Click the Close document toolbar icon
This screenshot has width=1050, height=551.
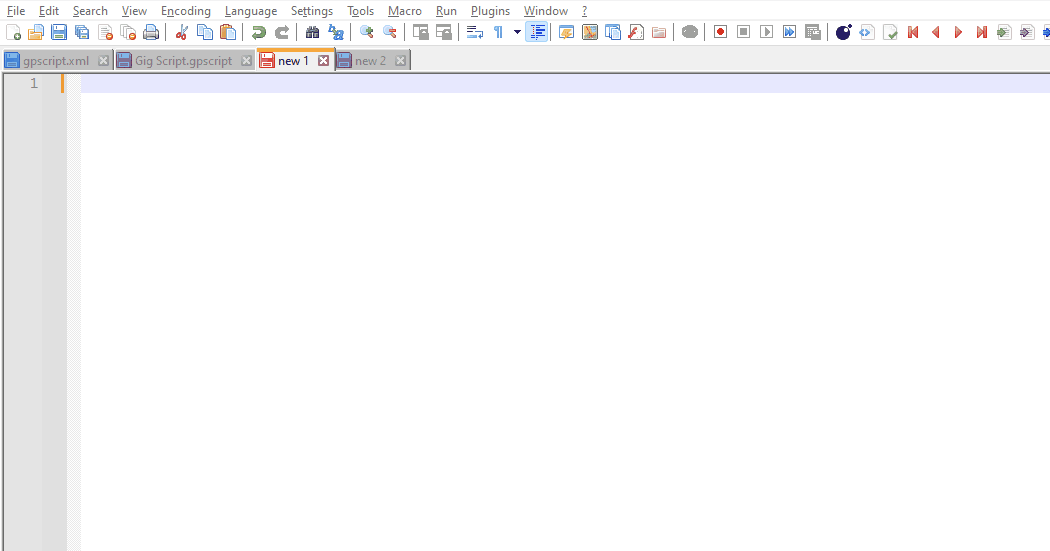pyautogui.click(x=105, y=32)
